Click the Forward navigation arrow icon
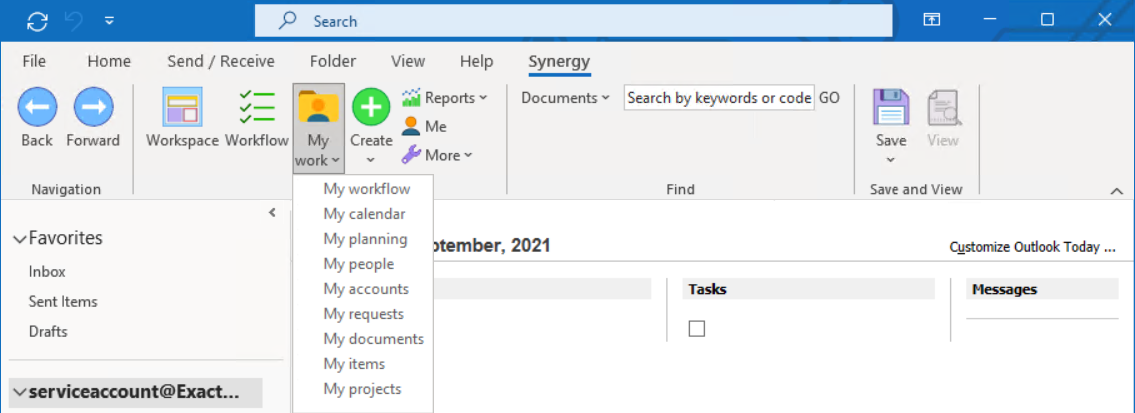This screenshot has width=1135, height=413. [x=93, y=107]
